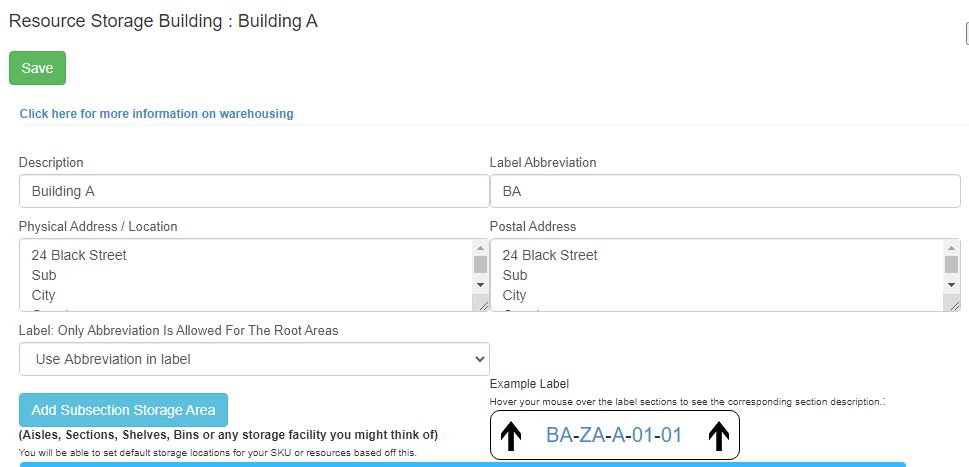Save the storage building
This screenshot has width=969, height=467.
[37, 68]
